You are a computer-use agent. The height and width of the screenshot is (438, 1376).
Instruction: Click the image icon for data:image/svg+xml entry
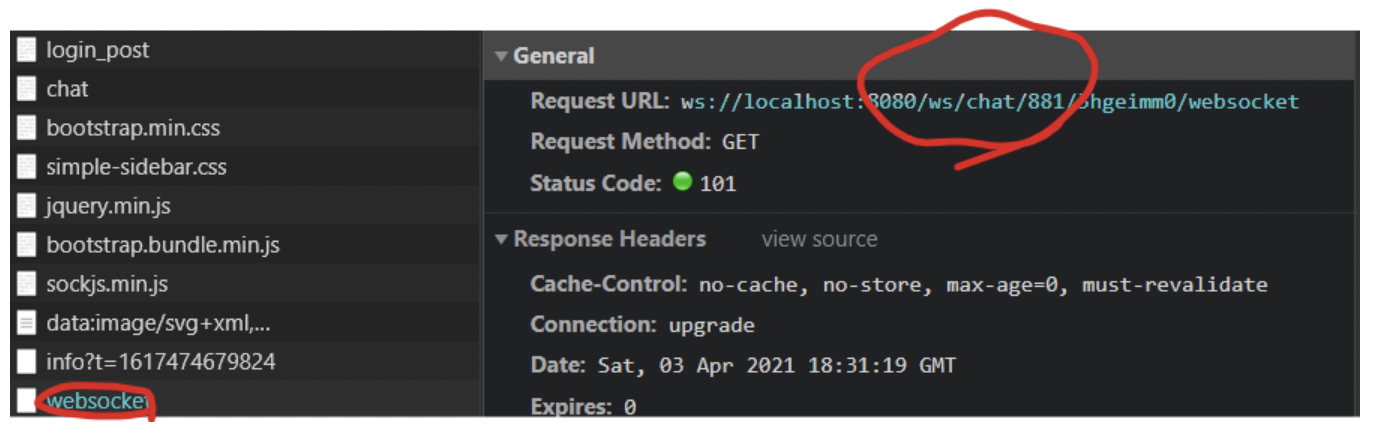pyautogui.click(x=27, y=323)
